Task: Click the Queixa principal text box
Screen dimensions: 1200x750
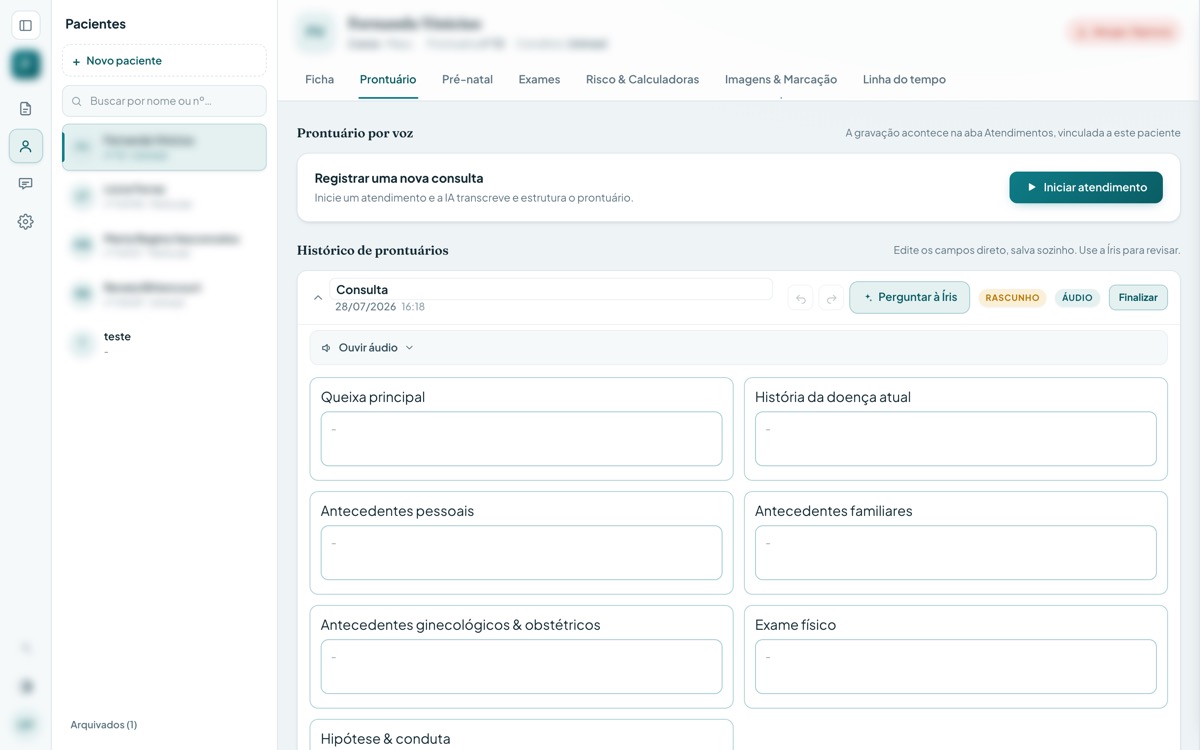Action: tap(521, 439)
